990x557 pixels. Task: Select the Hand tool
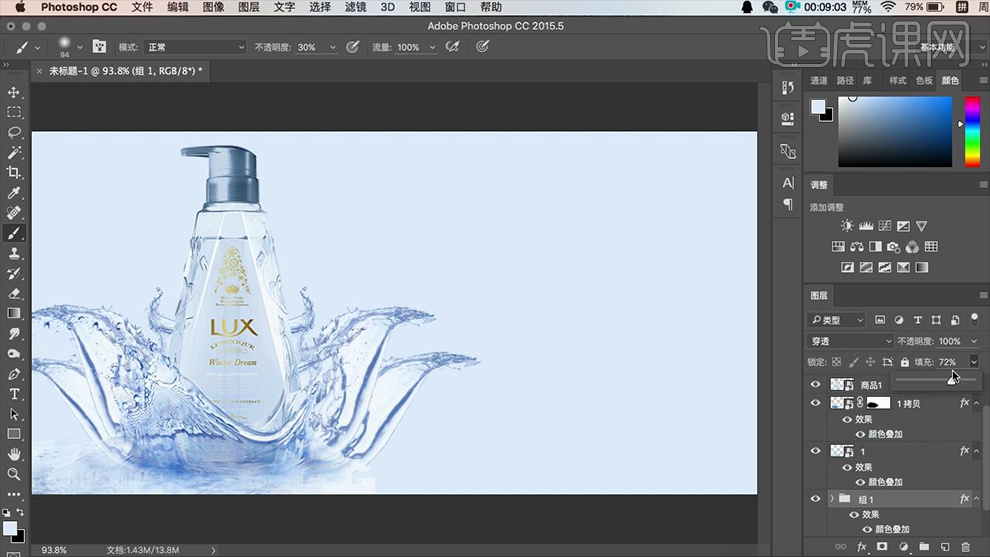(x=14, y=454)
